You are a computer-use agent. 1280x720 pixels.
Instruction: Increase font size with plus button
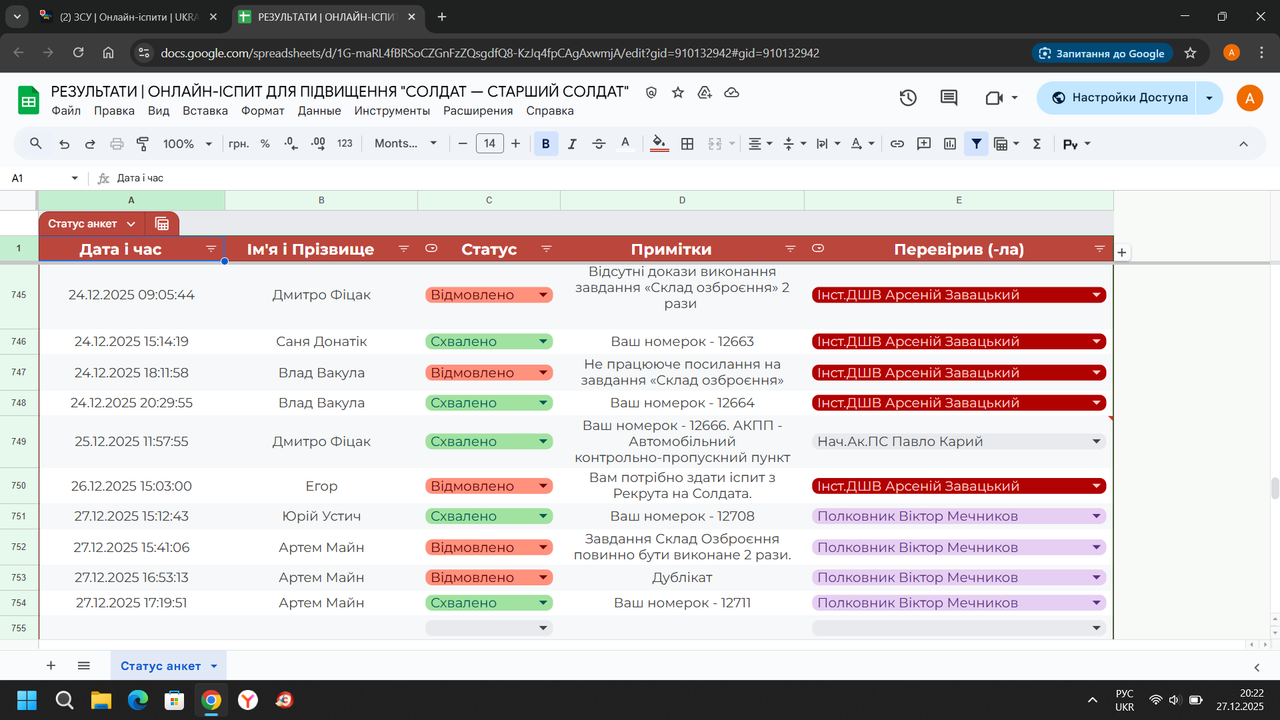[x=516, y=144]
